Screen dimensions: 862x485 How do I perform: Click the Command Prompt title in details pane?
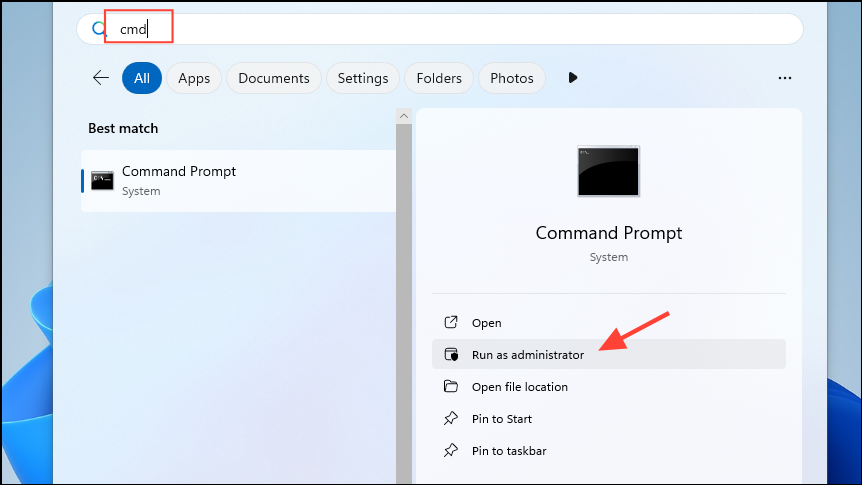pos(609,233)
